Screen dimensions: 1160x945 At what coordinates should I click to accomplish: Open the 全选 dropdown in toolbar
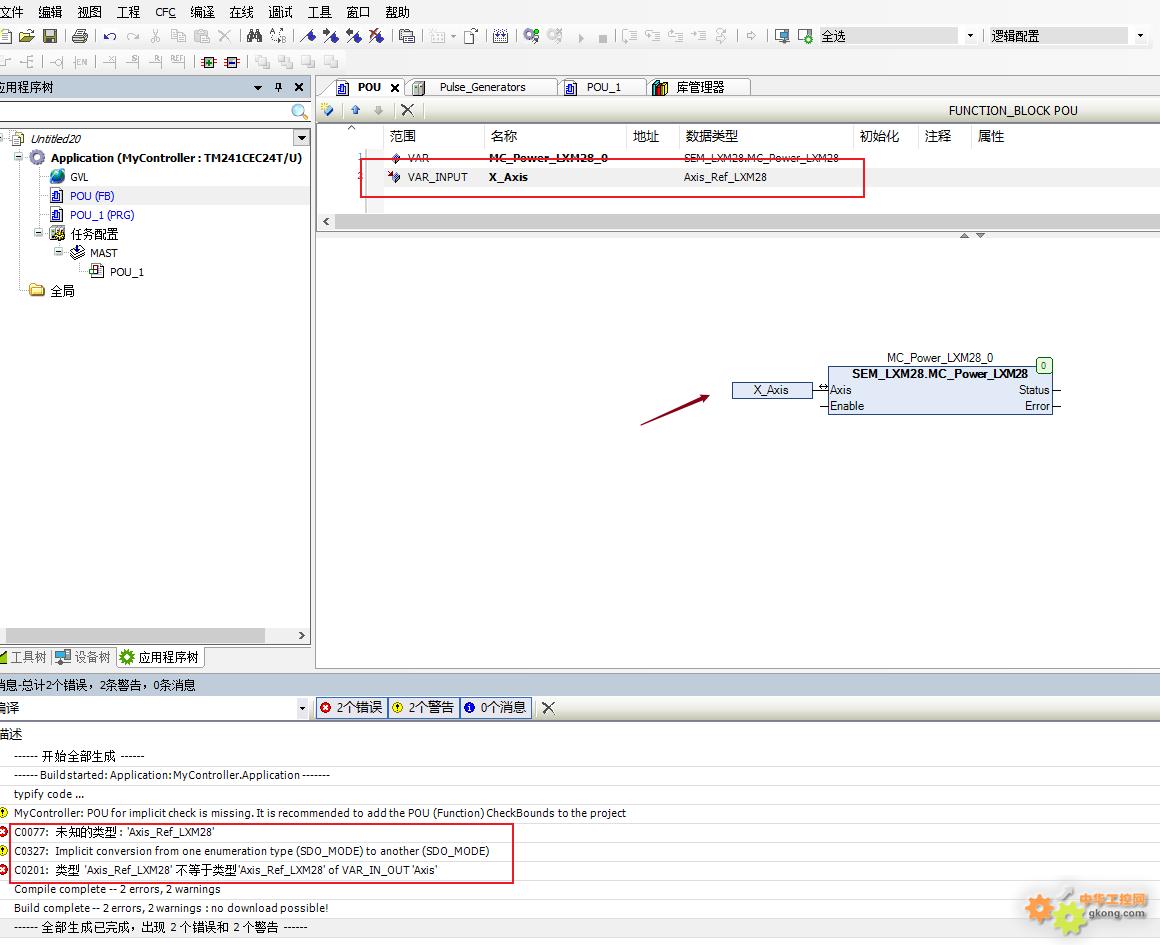click(x=969, y=36)
